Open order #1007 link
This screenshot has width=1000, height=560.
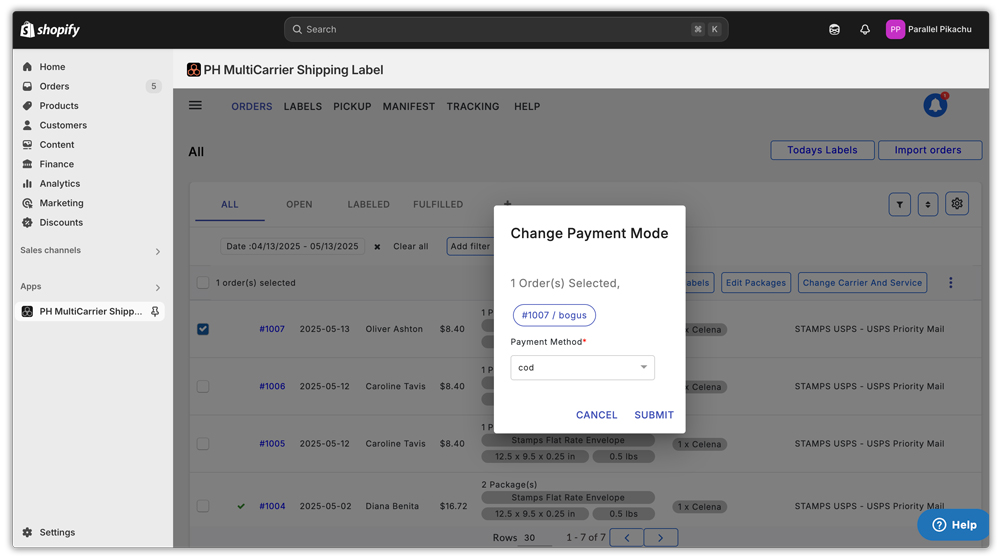pyautogui.click(x=272, y=329)
